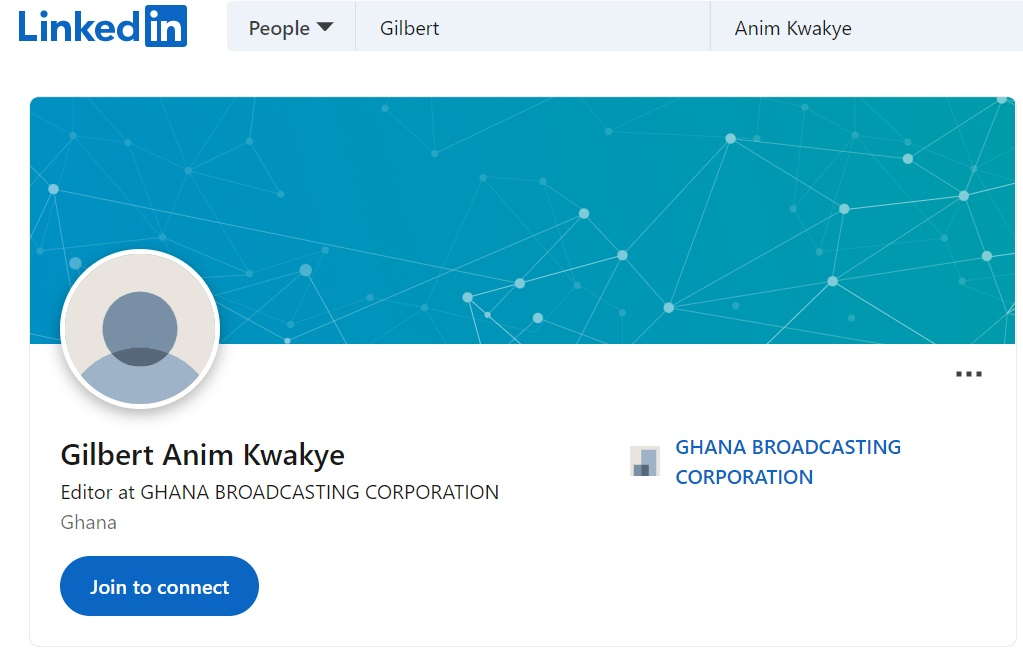Click the downward arrow next to People
This screenshot has width=1023, height=651.
point(325,27)
